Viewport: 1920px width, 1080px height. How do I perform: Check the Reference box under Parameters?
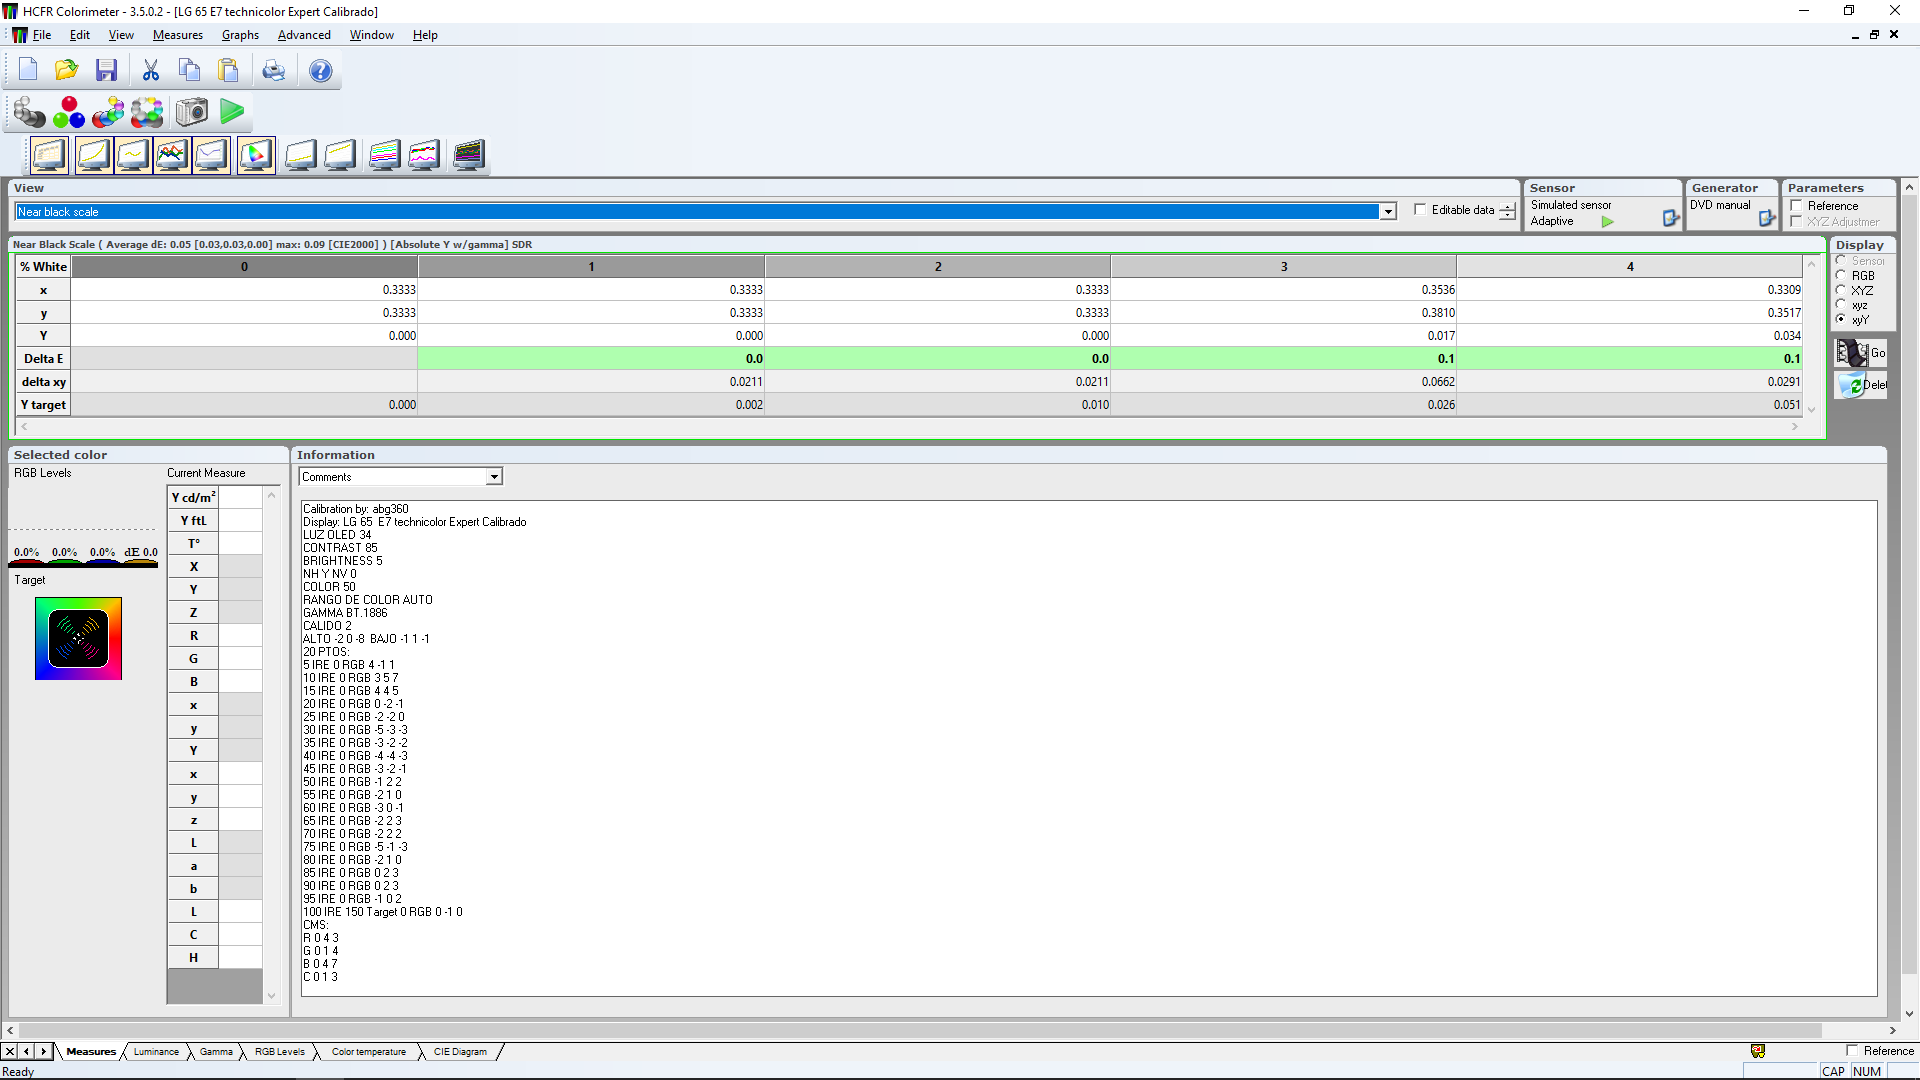[x=1797, y=206]
